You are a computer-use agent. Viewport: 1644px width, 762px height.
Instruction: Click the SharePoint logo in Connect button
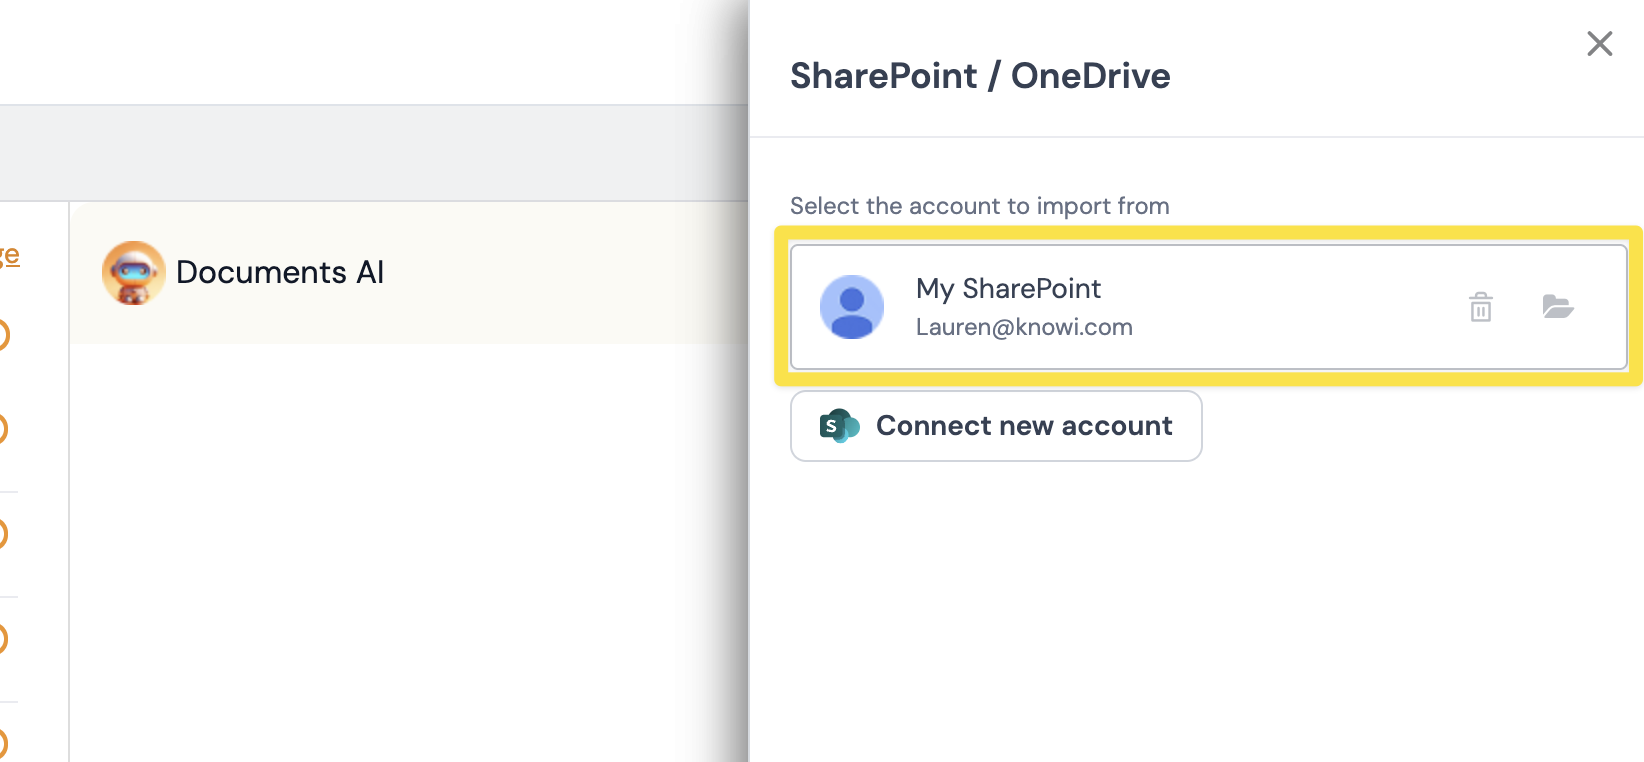(x=839, y=426)
